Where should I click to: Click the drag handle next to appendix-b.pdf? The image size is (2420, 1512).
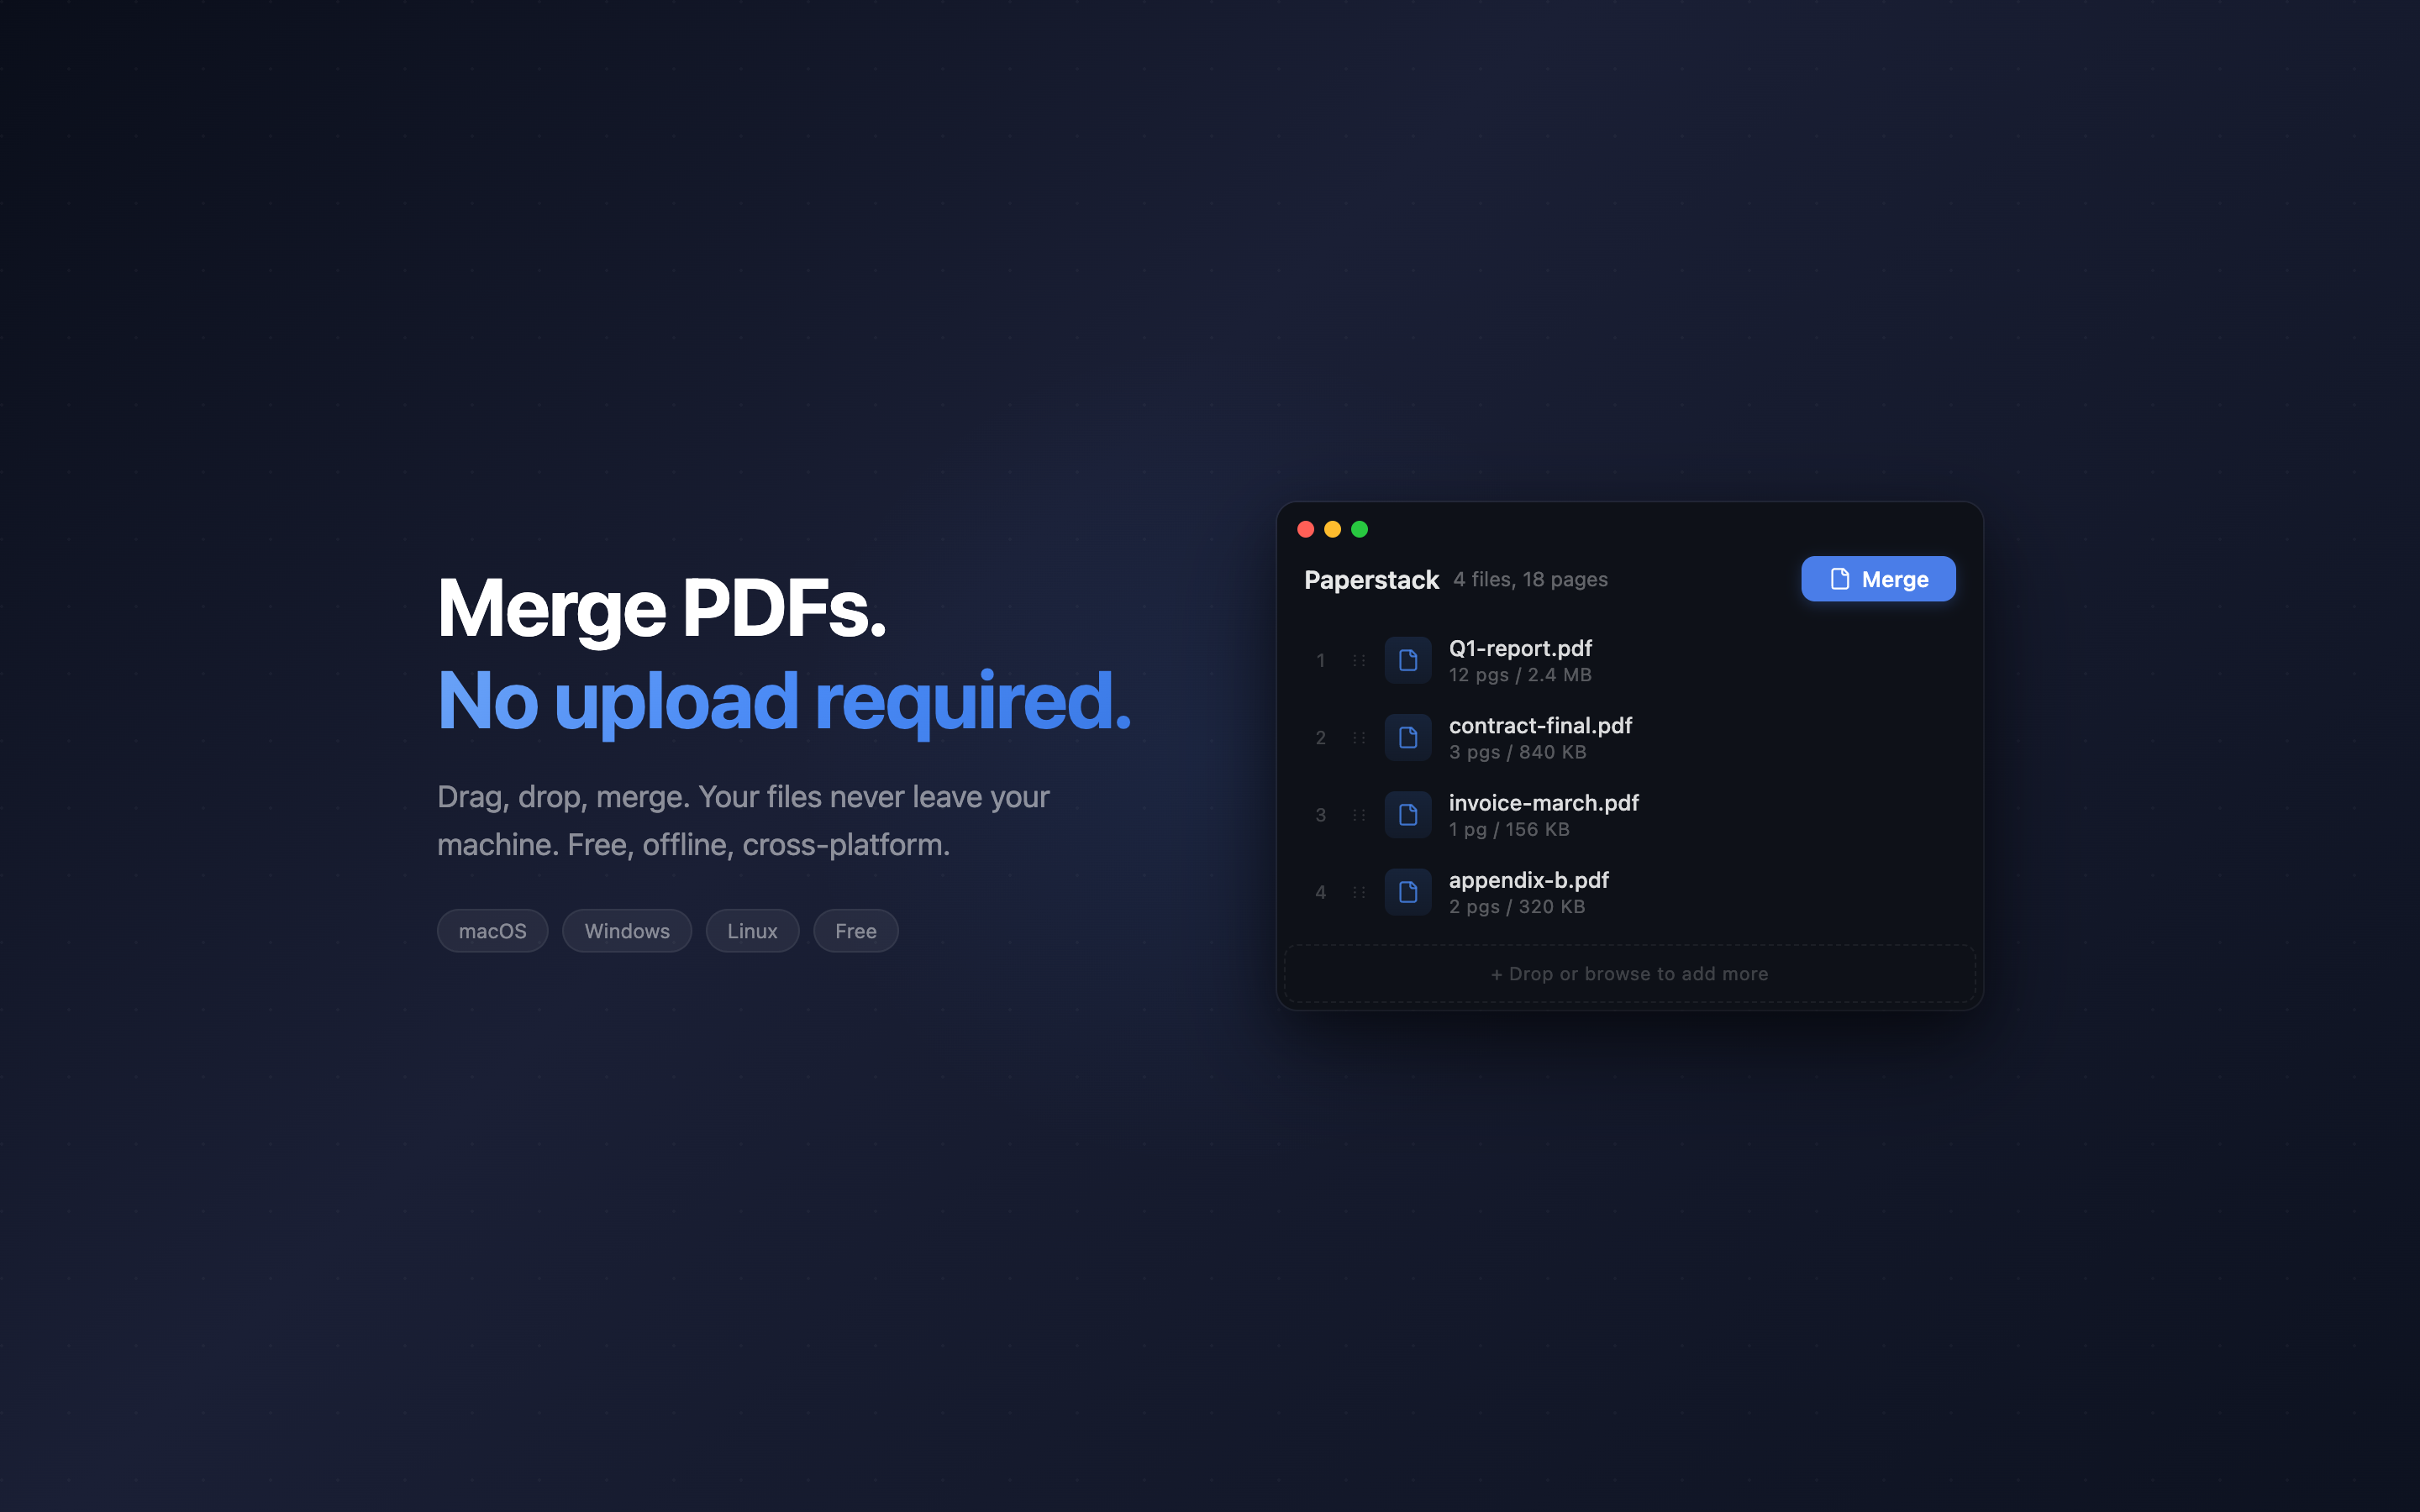(x=1359, y=892)
